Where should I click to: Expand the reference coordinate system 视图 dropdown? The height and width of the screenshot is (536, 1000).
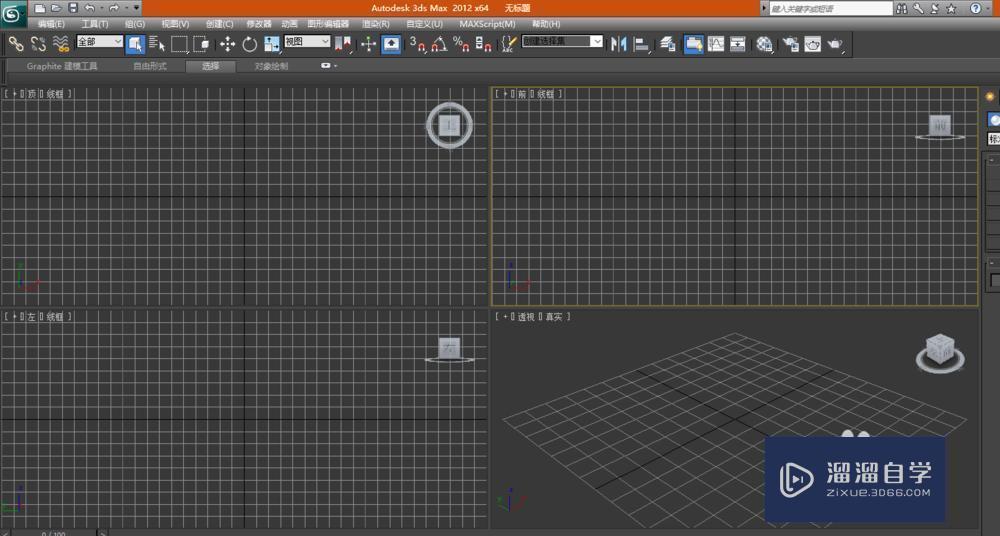pos(307,42)
